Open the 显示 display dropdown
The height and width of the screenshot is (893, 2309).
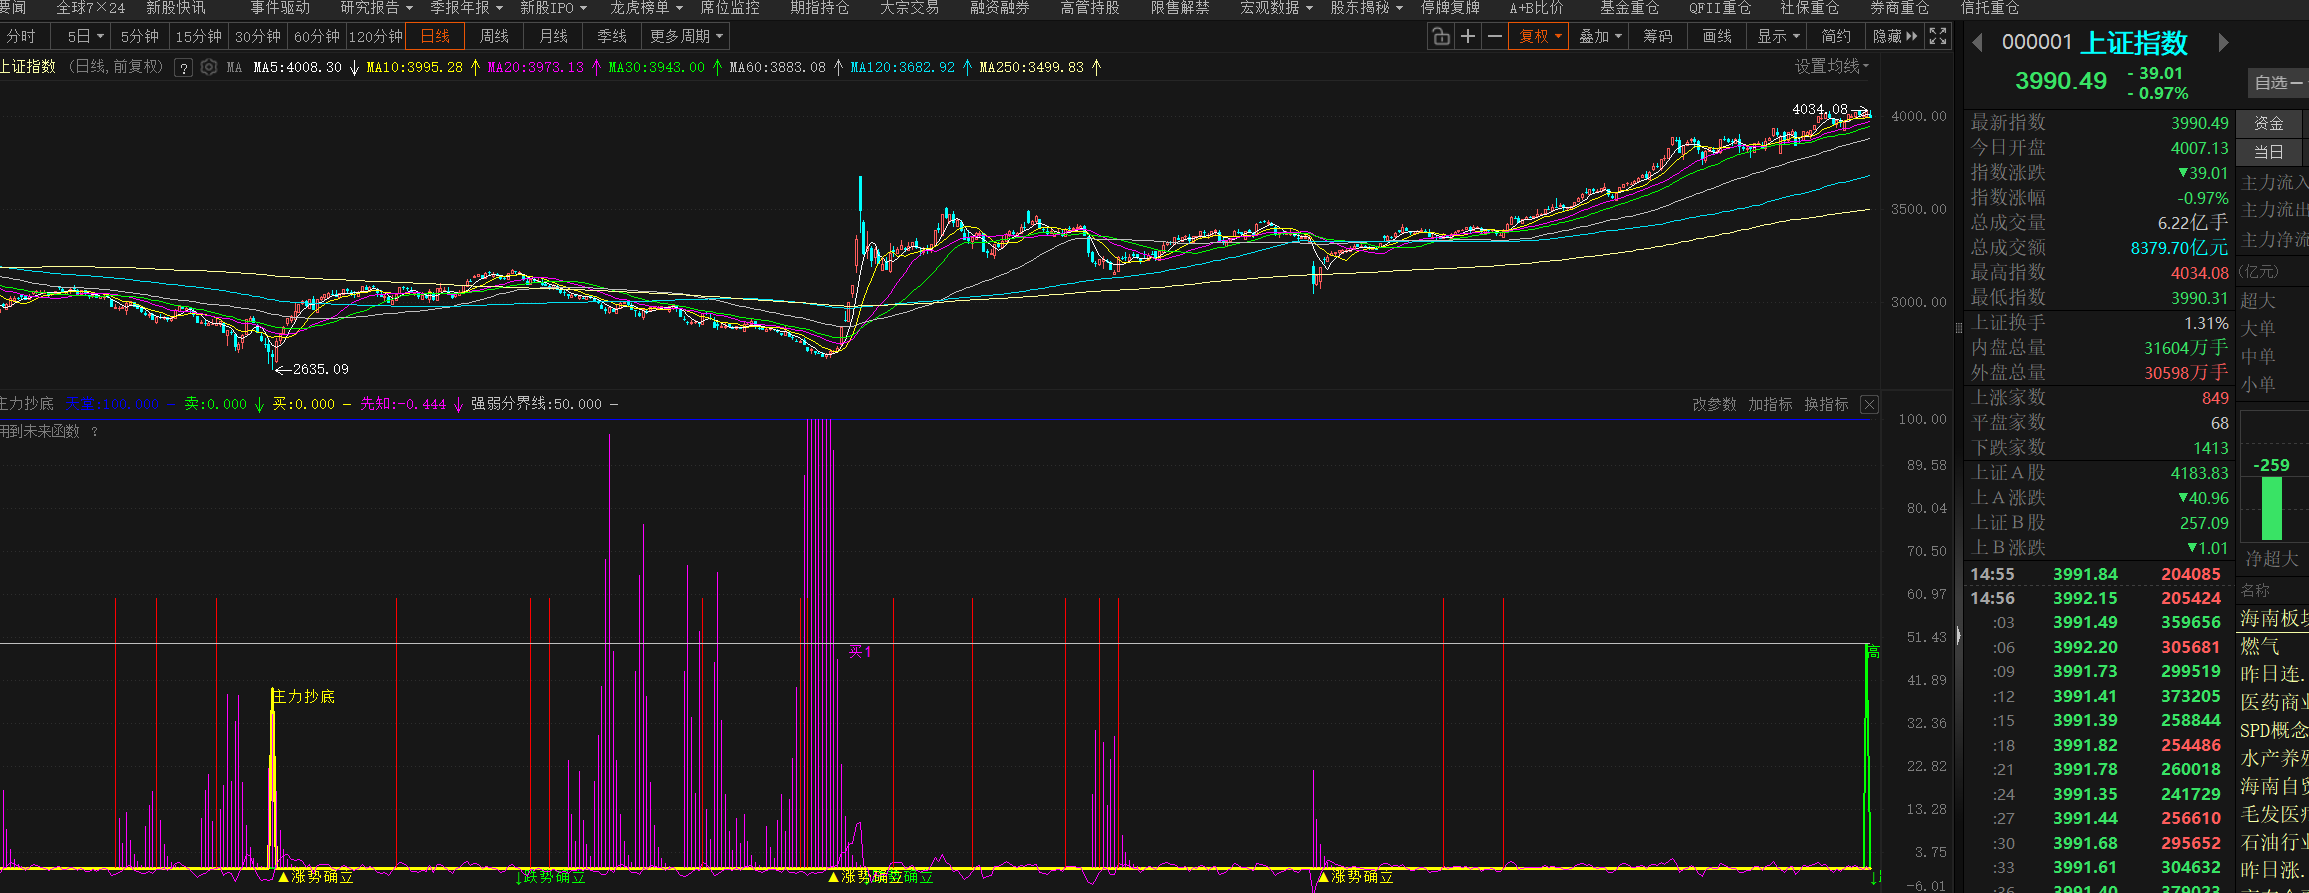point(1779,37)
